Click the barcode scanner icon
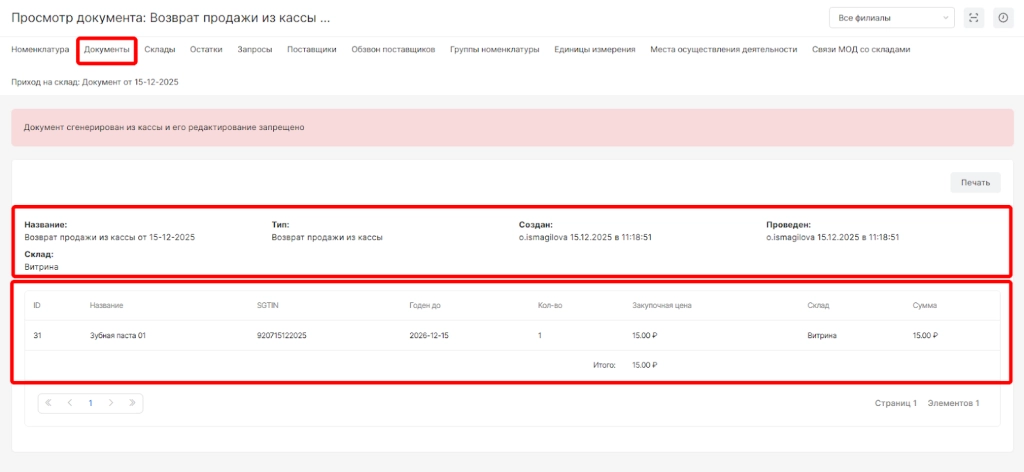This screenshot has height=472, width=1024. point(974,18)
